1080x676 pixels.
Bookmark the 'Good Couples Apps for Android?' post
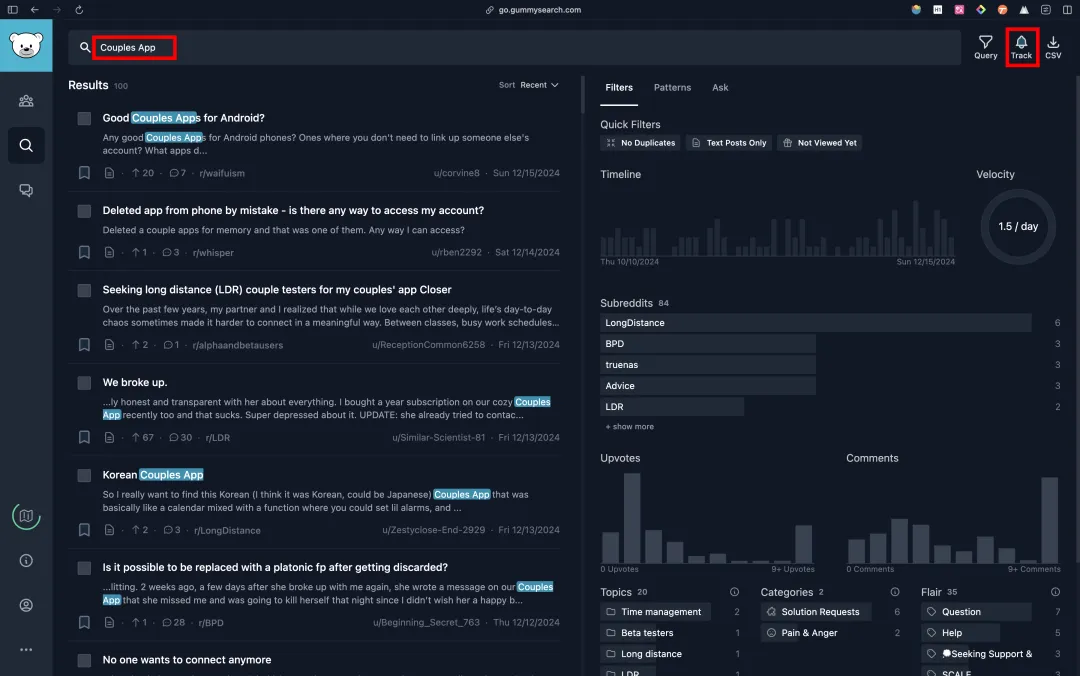pos(84,173)
